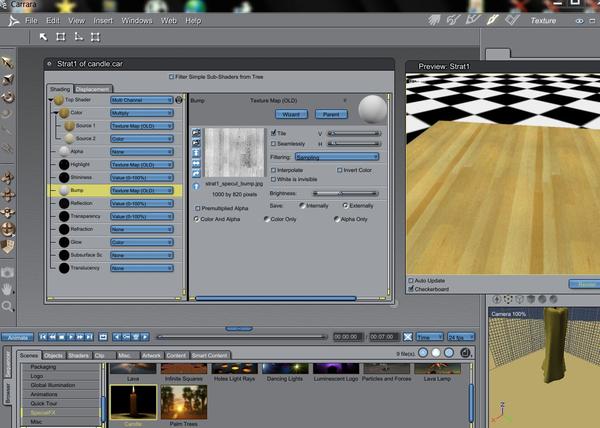The height and width of the screenshot is (428, 600).
Task: Toggle the Checkerboard checkbox in preview
Action: (x=411, y=289)
